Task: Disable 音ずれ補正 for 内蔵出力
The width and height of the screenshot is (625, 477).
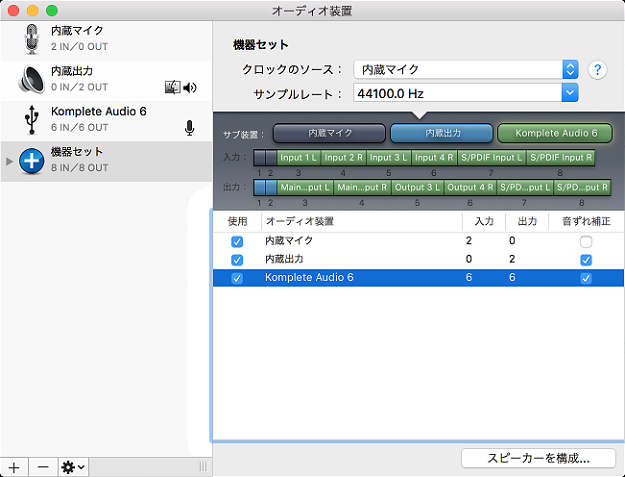Action: (x=586, y=260)
